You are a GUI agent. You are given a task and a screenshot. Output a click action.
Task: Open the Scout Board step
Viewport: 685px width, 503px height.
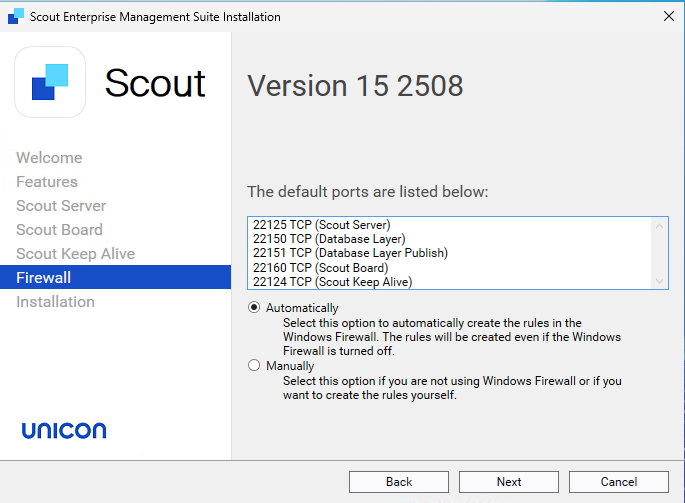[x=59, y=230]
